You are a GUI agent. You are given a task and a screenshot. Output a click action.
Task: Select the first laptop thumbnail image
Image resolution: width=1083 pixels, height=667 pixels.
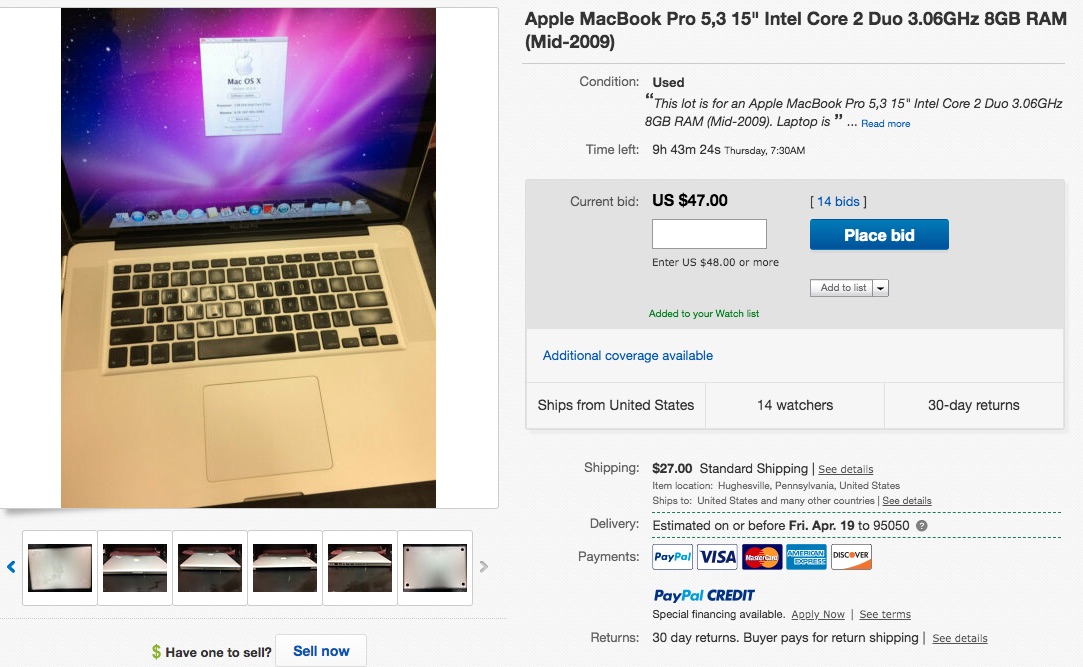(60, 568)
